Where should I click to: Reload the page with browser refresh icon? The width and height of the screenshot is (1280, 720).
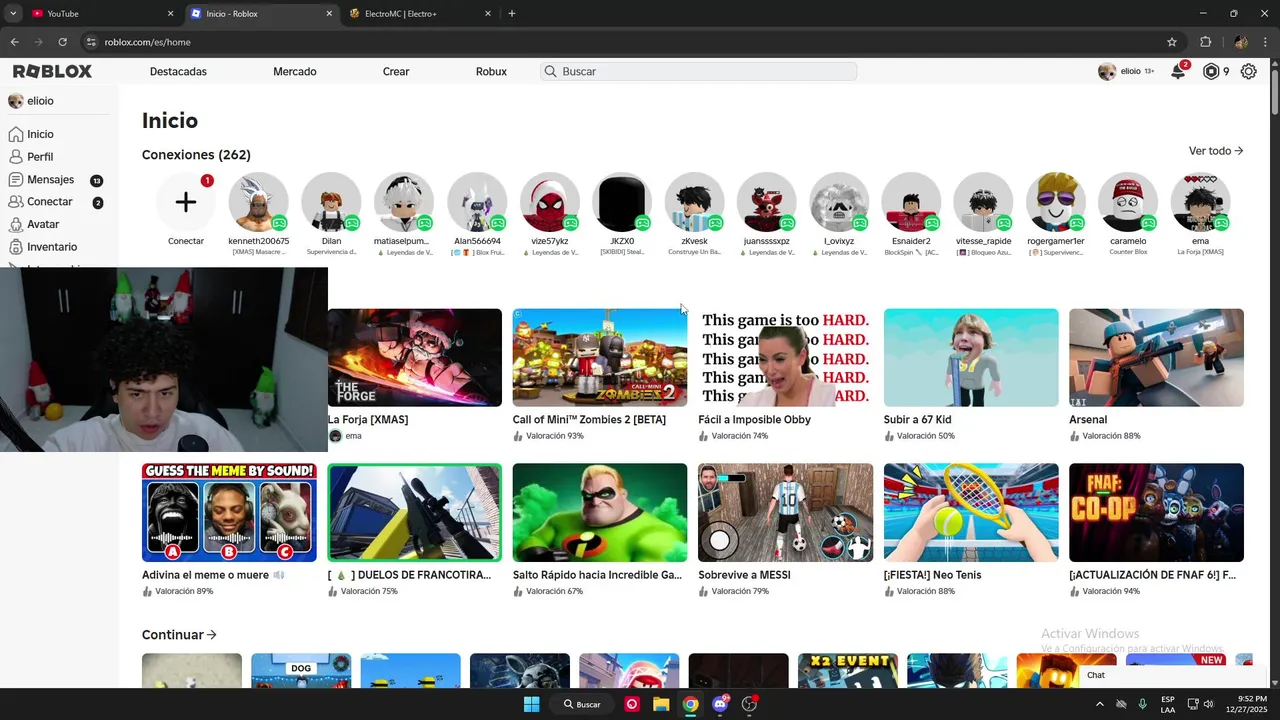[62, 42]
